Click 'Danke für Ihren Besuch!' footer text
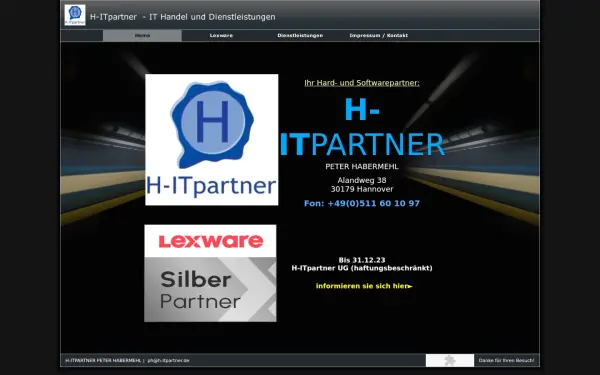 [506, 360]
